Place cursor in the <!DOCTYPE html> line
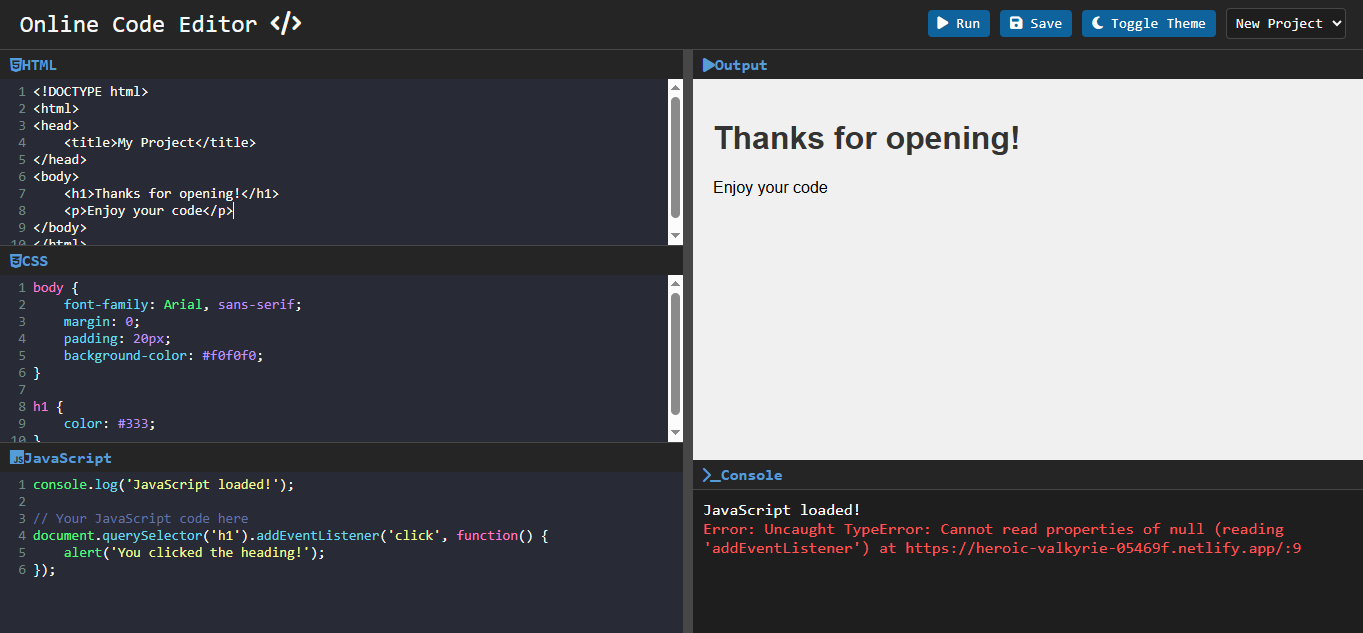This screenshot has height=633, width=1363. coord(90,91)
